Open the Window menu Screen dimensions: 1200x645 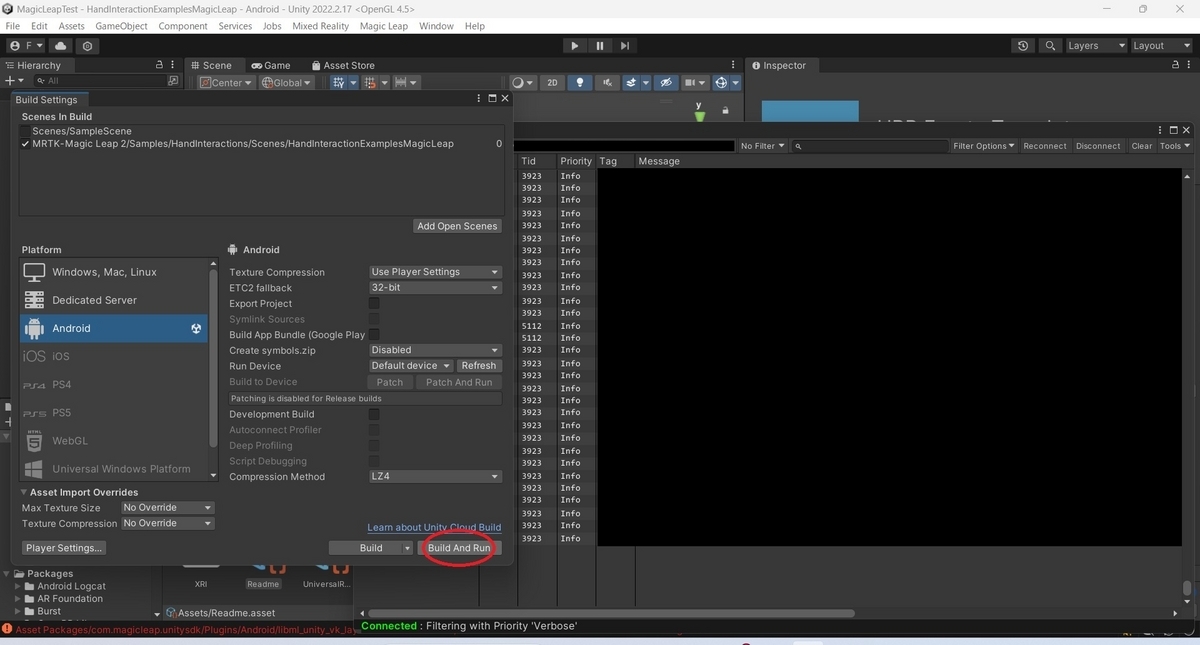436,26
